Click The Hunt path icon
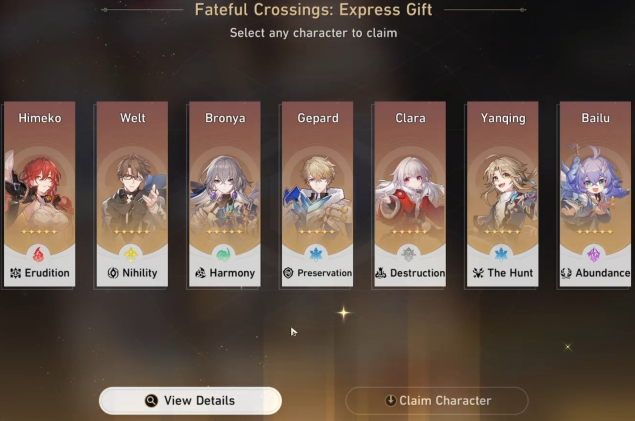 click(x=478, y=273)
